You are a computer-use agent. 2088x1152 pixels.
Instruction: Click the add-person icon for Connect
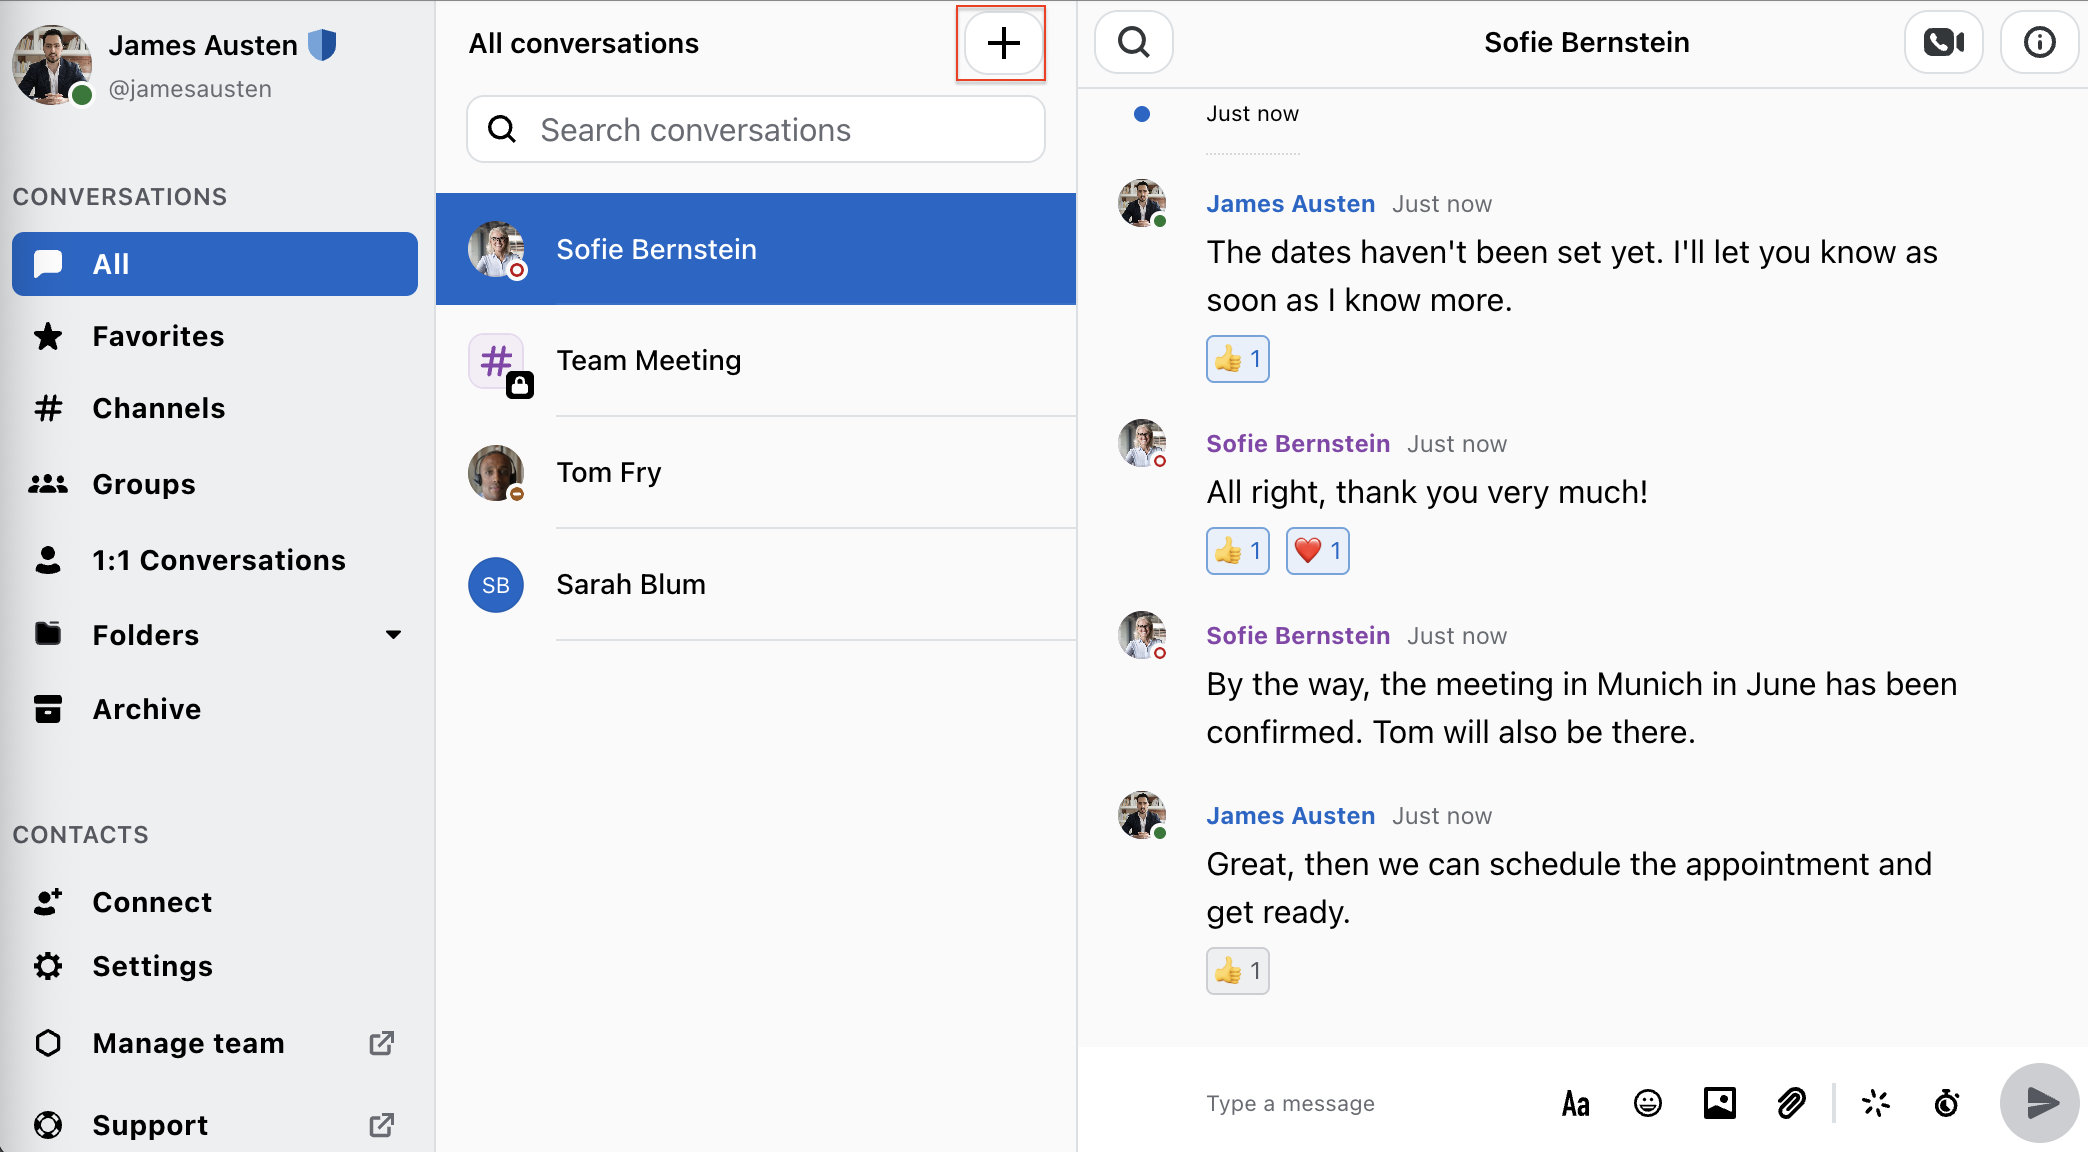click(48, 902)
